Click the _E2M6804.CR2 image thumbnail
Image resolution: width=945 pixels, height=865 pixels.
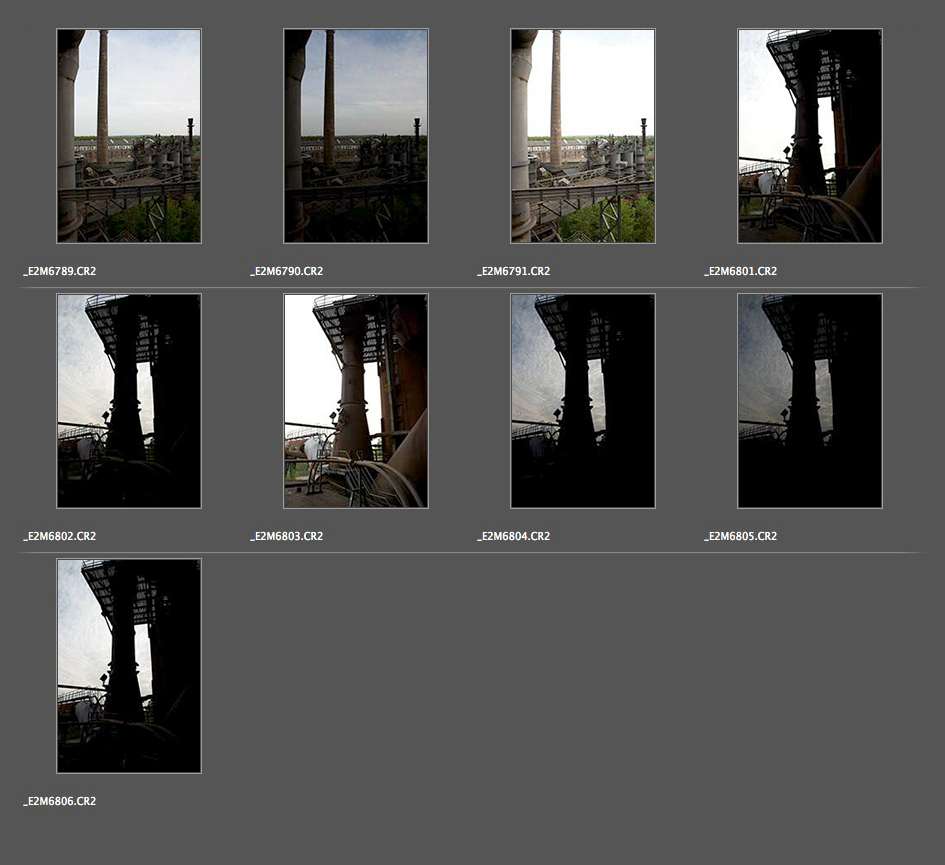582,401
